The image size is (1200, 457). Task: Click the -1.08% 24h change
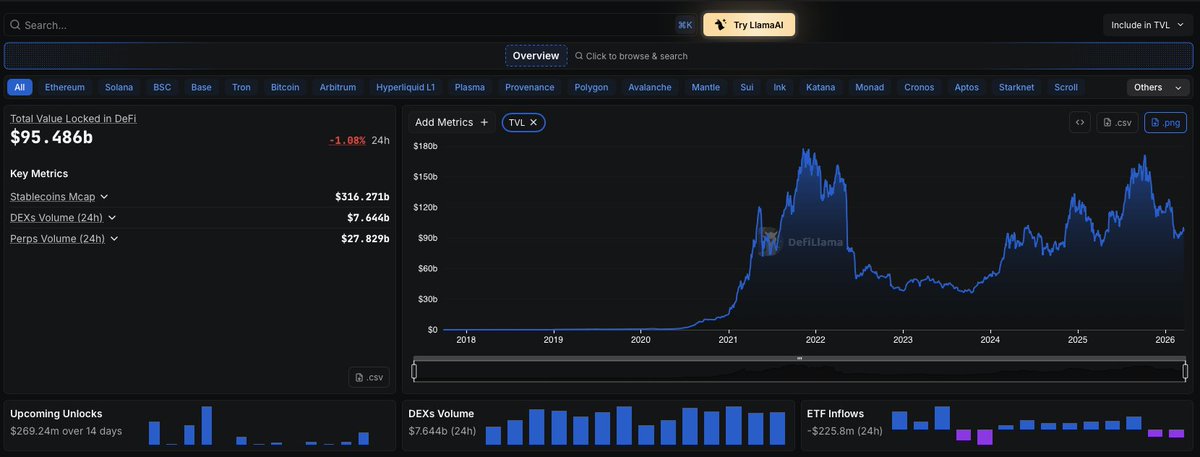click(x=347, y=140)
